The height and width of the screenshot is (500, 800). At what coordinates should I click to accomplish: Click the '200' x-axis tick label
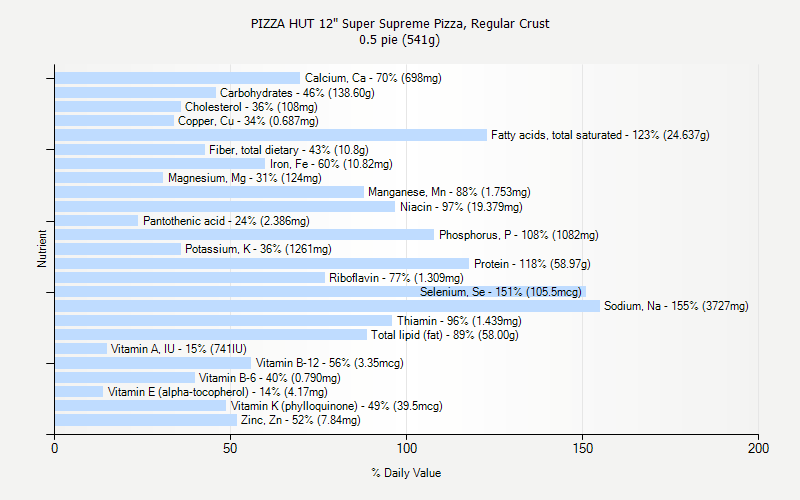click(x=758, y=448)
